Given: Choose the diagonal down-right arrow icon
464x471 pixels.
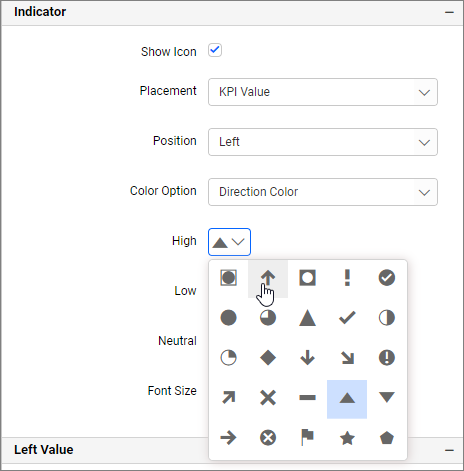Looking at the screenshot, I should [x=347, y=358].
